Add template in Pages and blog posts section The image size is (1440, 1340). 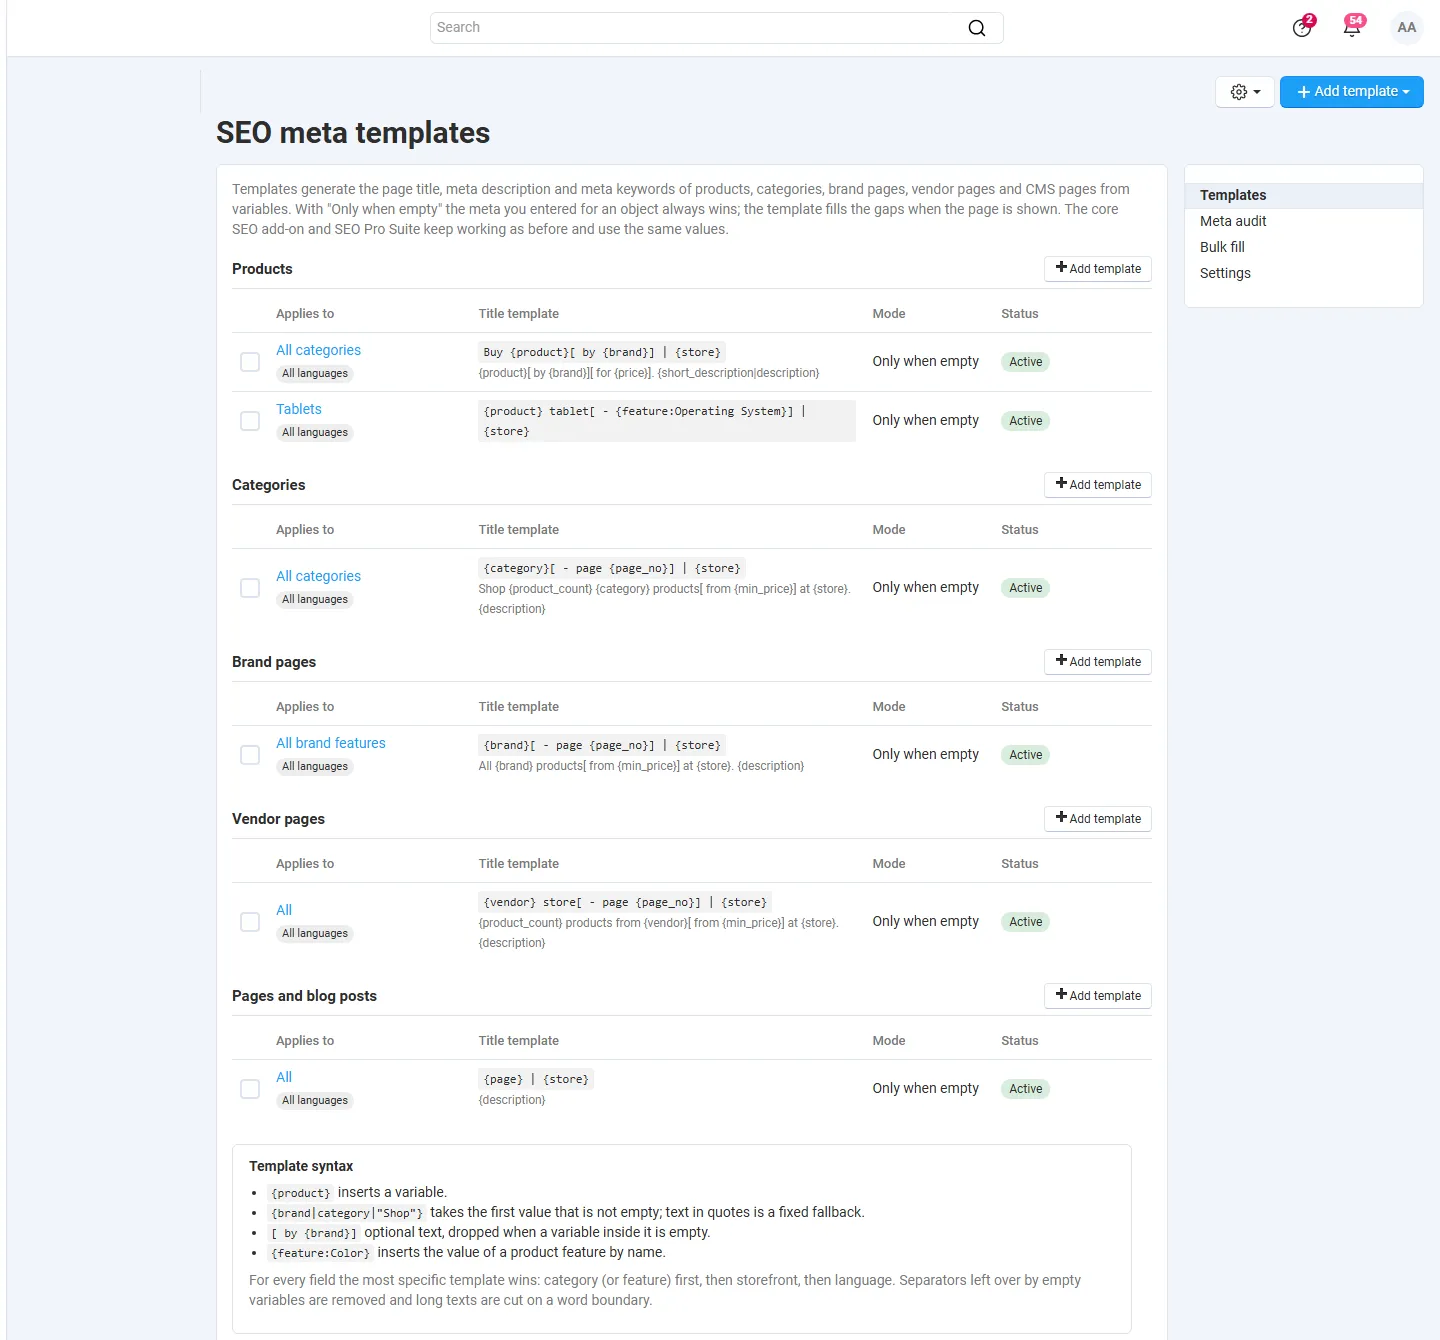click(1098, 996)
